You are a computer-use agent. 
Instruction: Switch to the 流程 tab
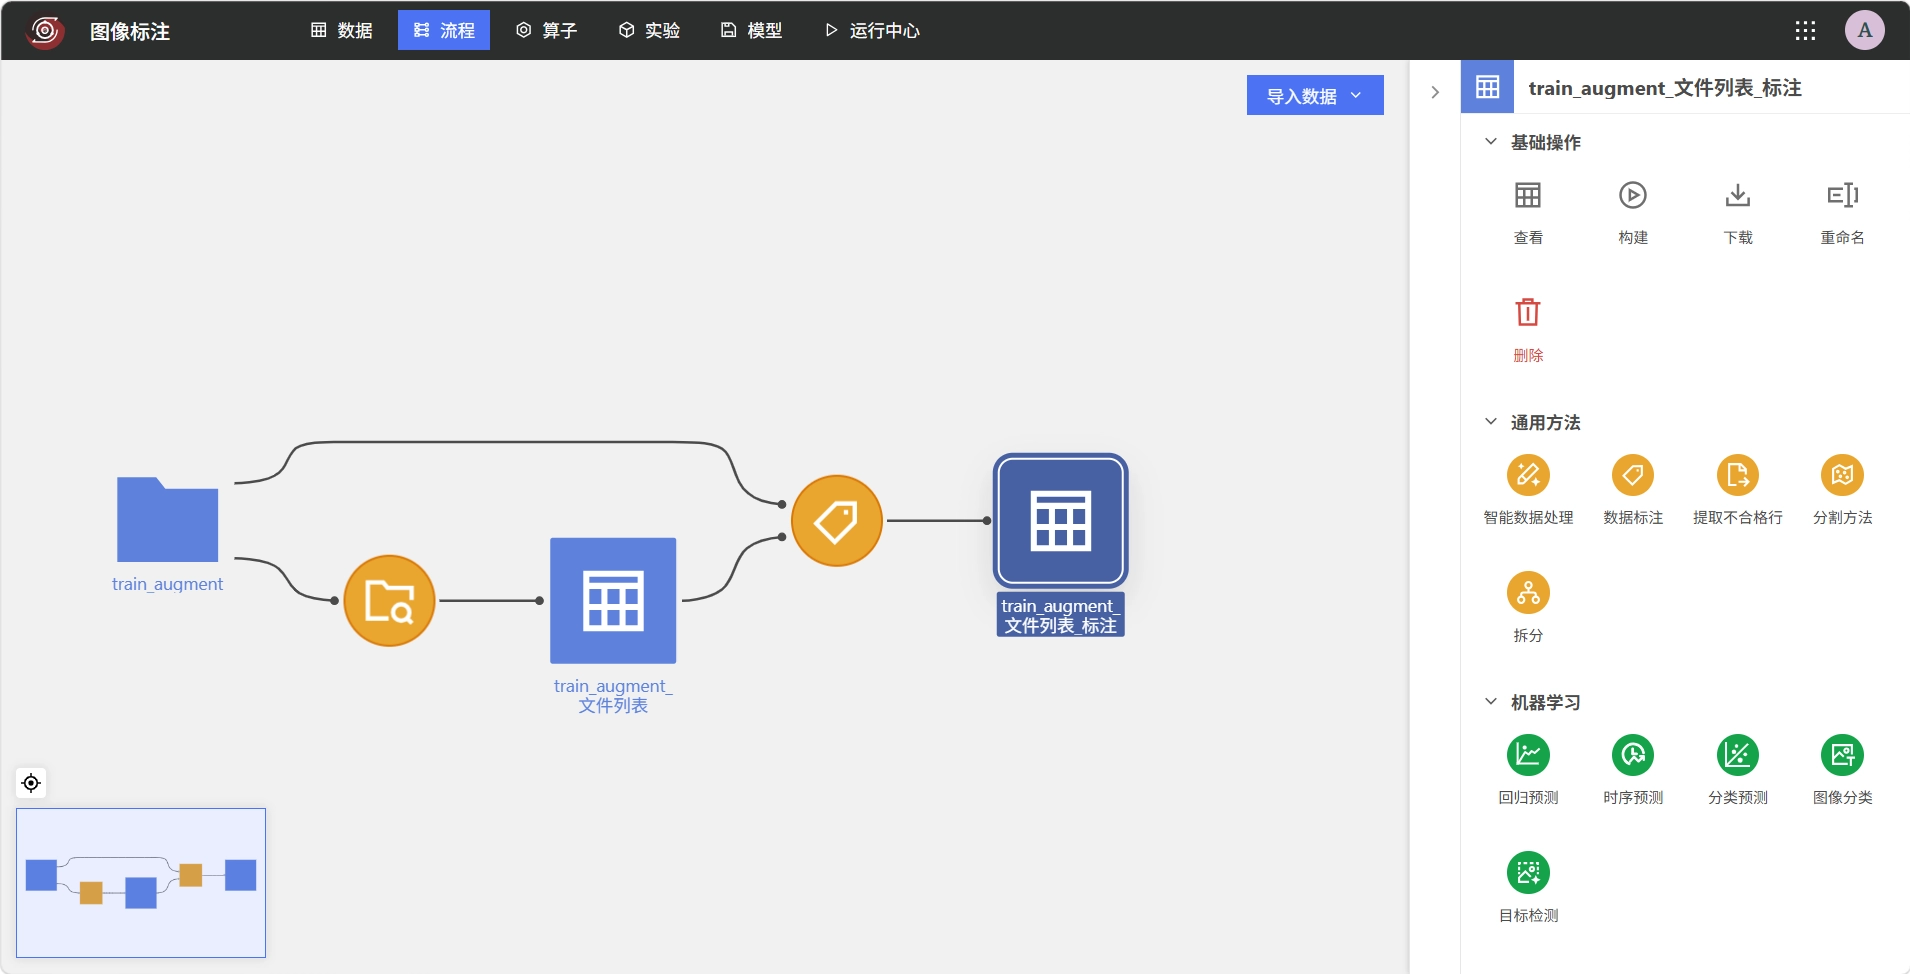tap(444, 30)
